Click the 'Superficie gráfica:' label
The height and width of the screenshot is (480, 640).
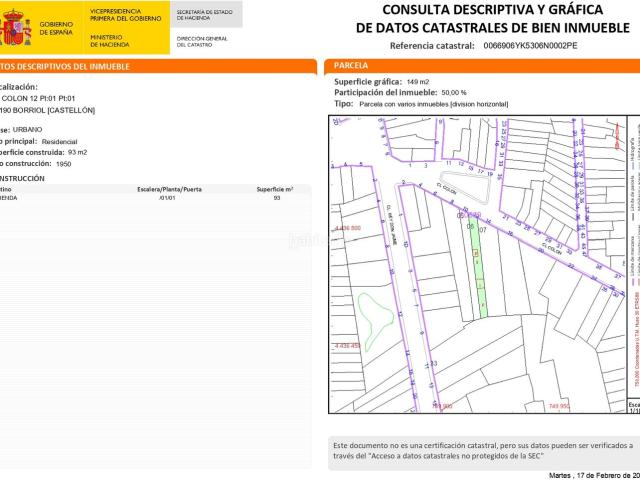[368, 82]
